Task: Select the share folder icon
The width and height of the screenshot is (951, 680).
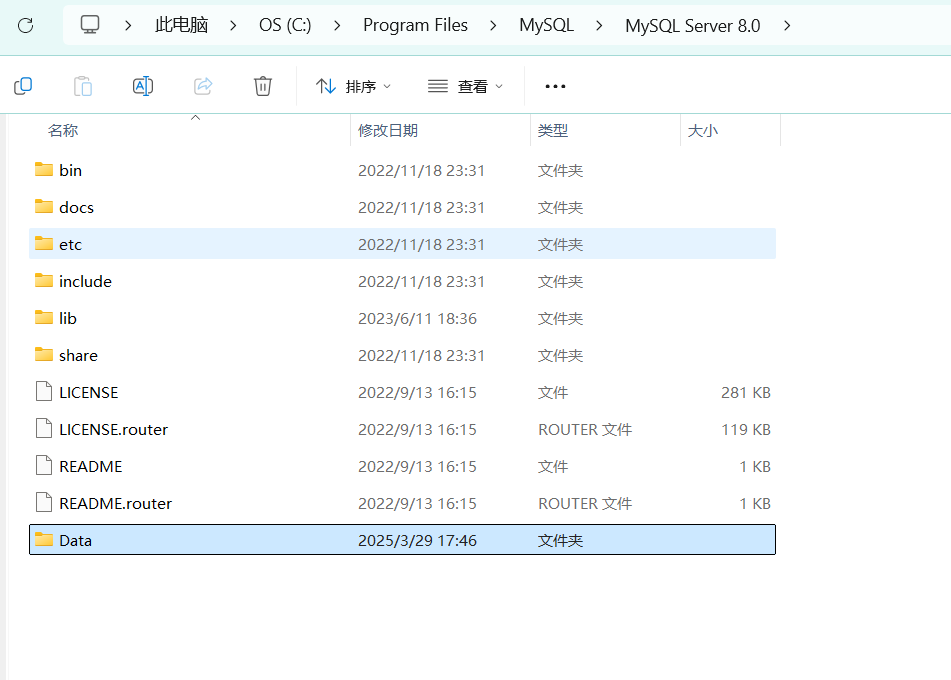Action: (44, 354)
